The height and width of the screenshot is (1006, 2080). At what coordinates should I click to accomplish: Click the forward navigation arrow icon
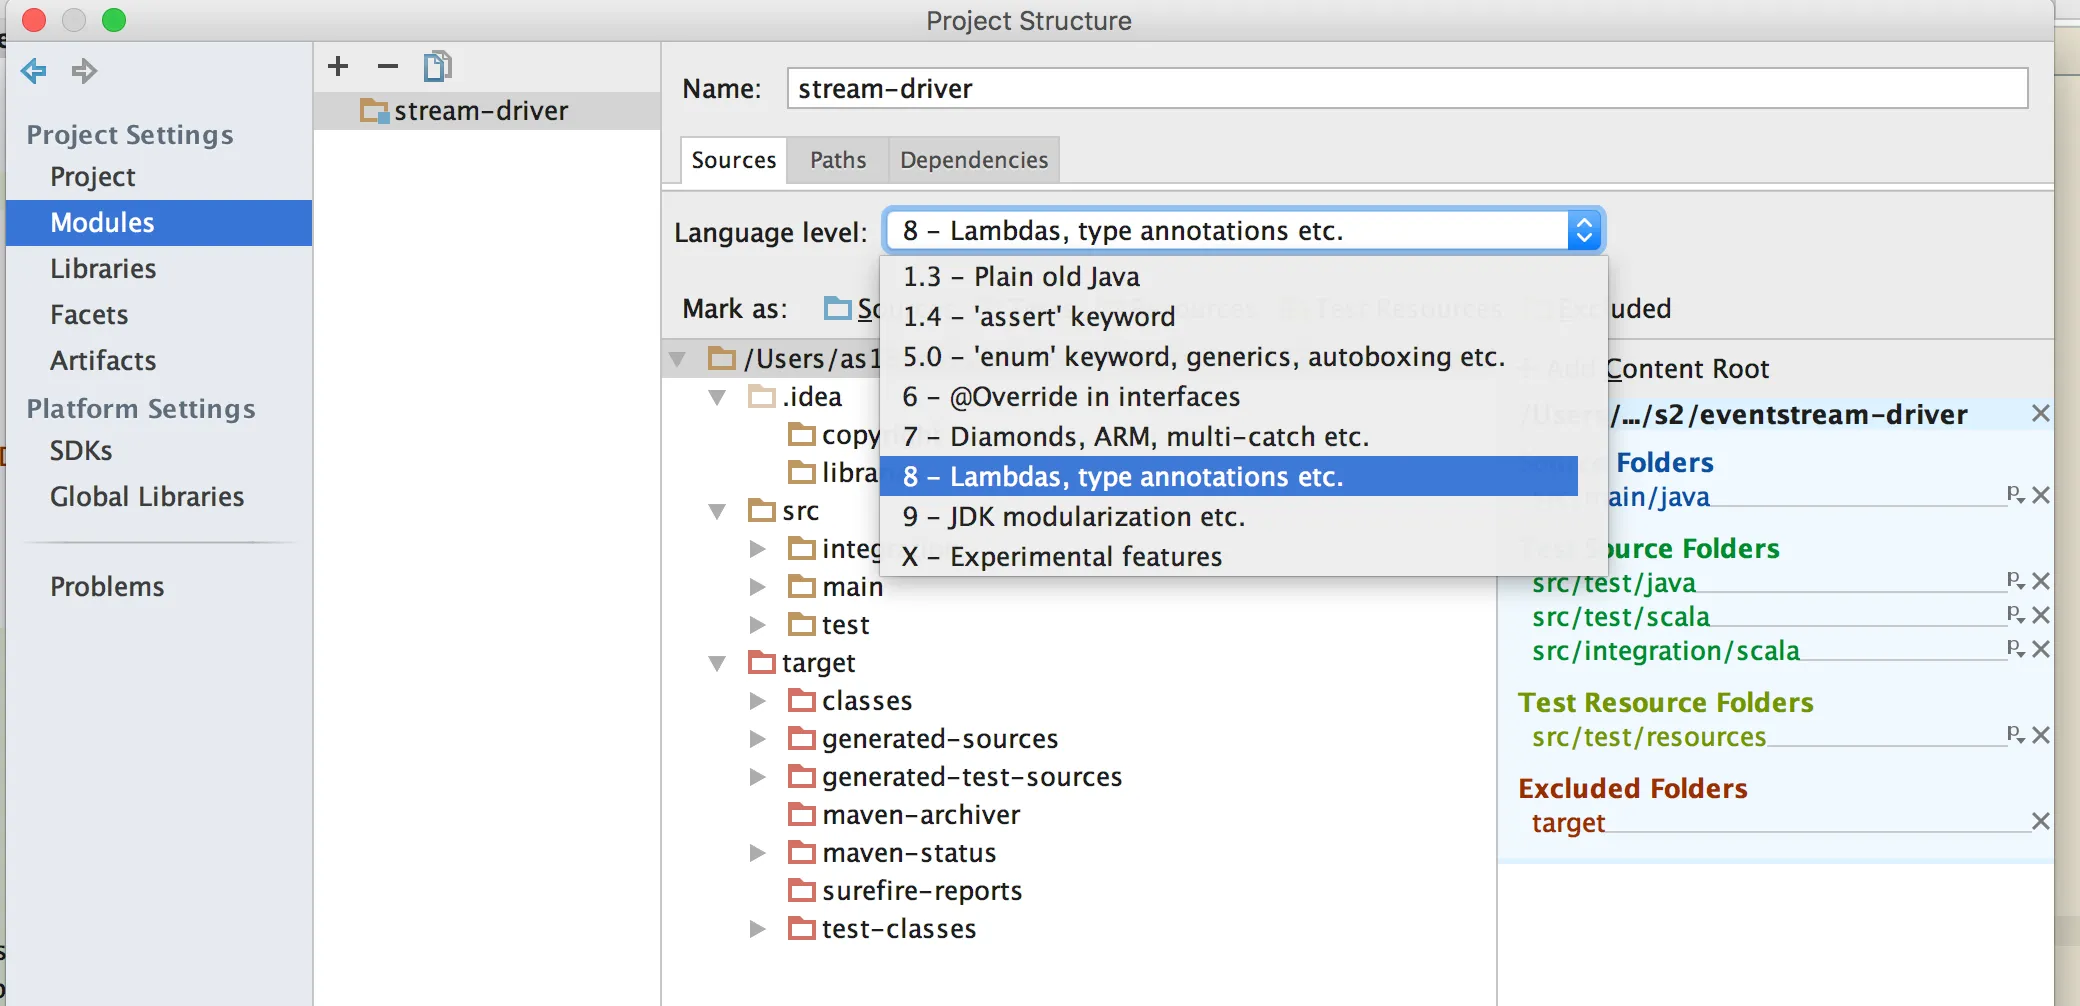coord(84,71)
